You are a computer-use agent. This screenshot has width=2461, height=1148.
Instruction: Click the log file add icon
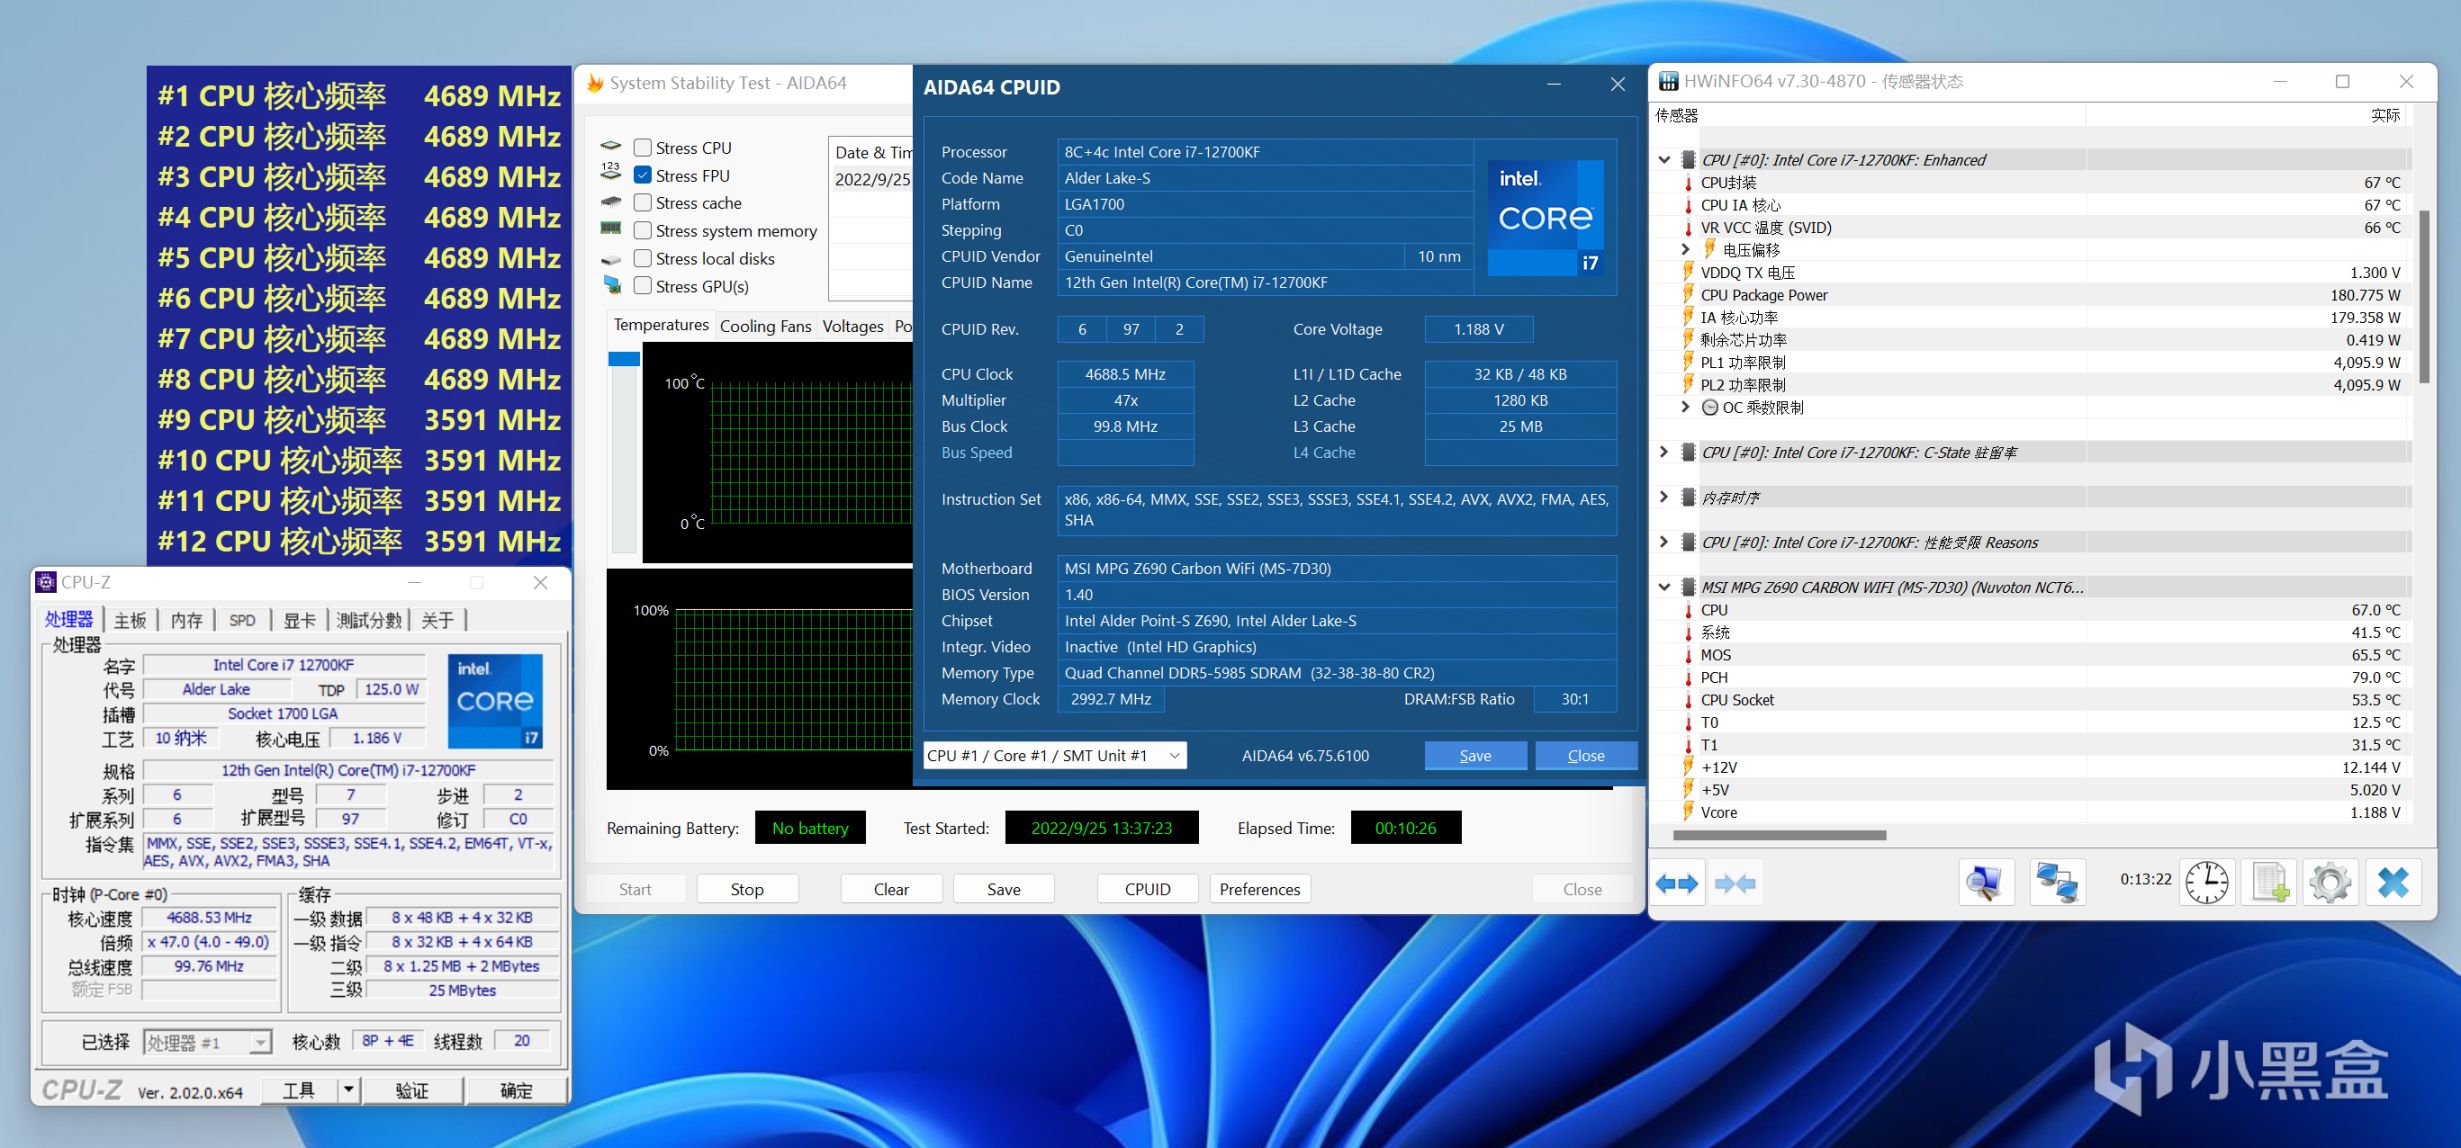pyautogui.click(x=2269, y=884)
